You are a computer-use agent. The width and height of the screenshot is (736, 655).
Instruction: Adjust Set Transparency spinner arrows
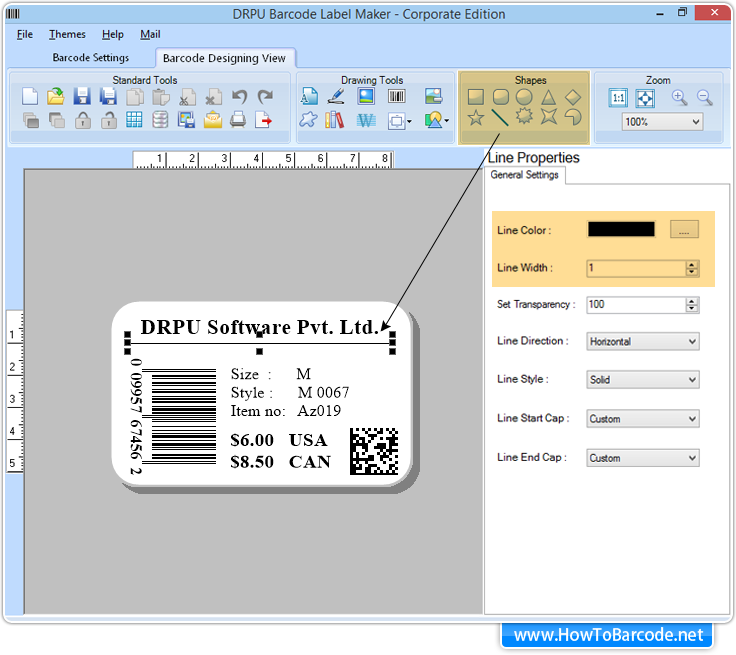point(692,305)
